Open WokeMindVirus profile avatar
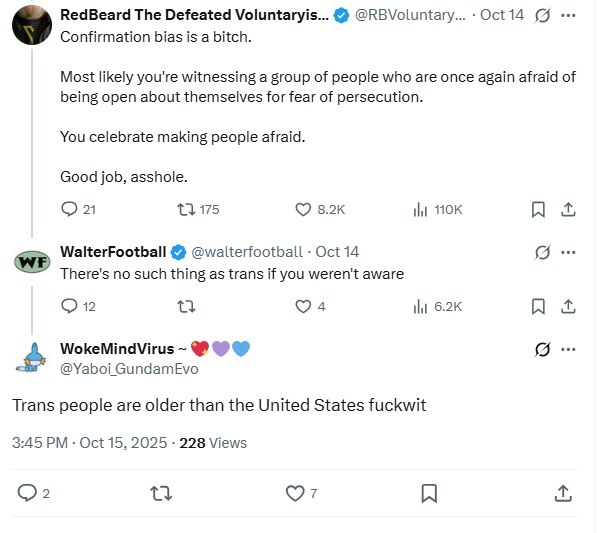Image resolution: width=606 pixels, height=533 pixels. 31,359
